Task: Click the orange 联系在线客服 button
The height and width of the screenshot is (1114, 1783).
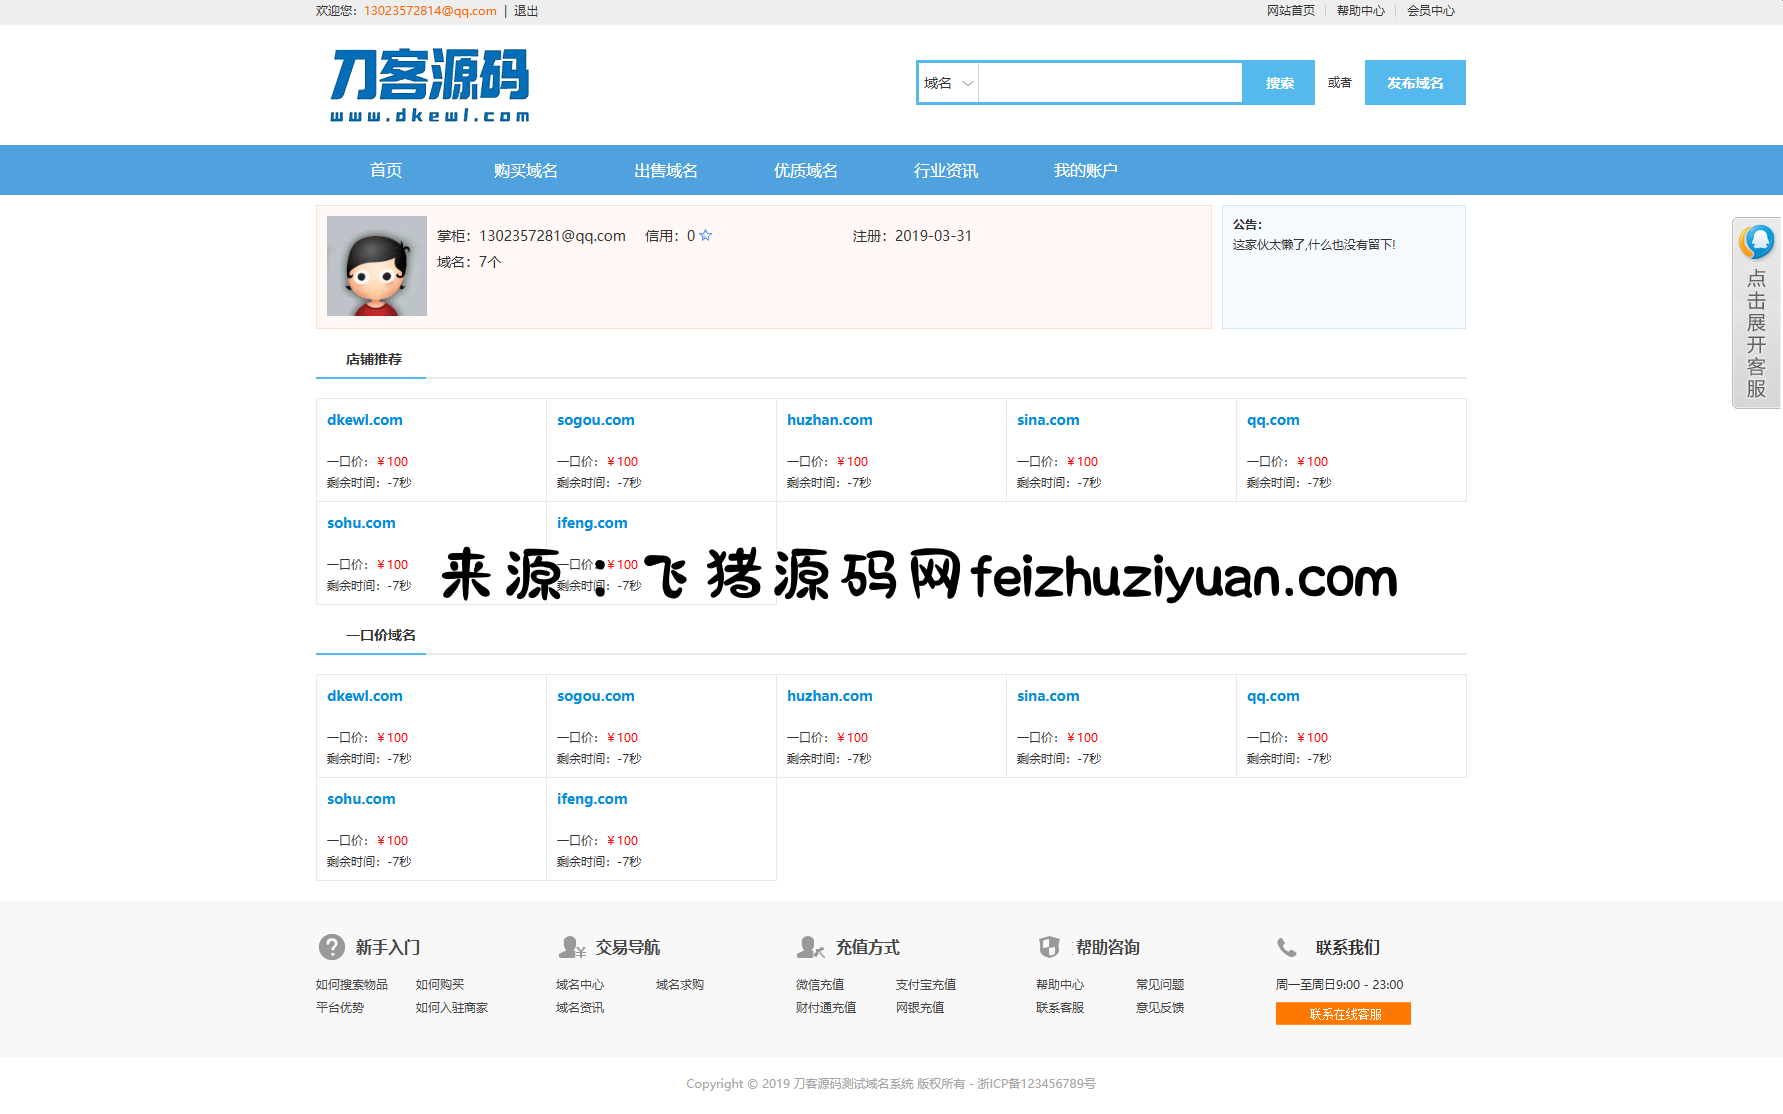Action: pyautogui.click(x=1343, y=1014)
